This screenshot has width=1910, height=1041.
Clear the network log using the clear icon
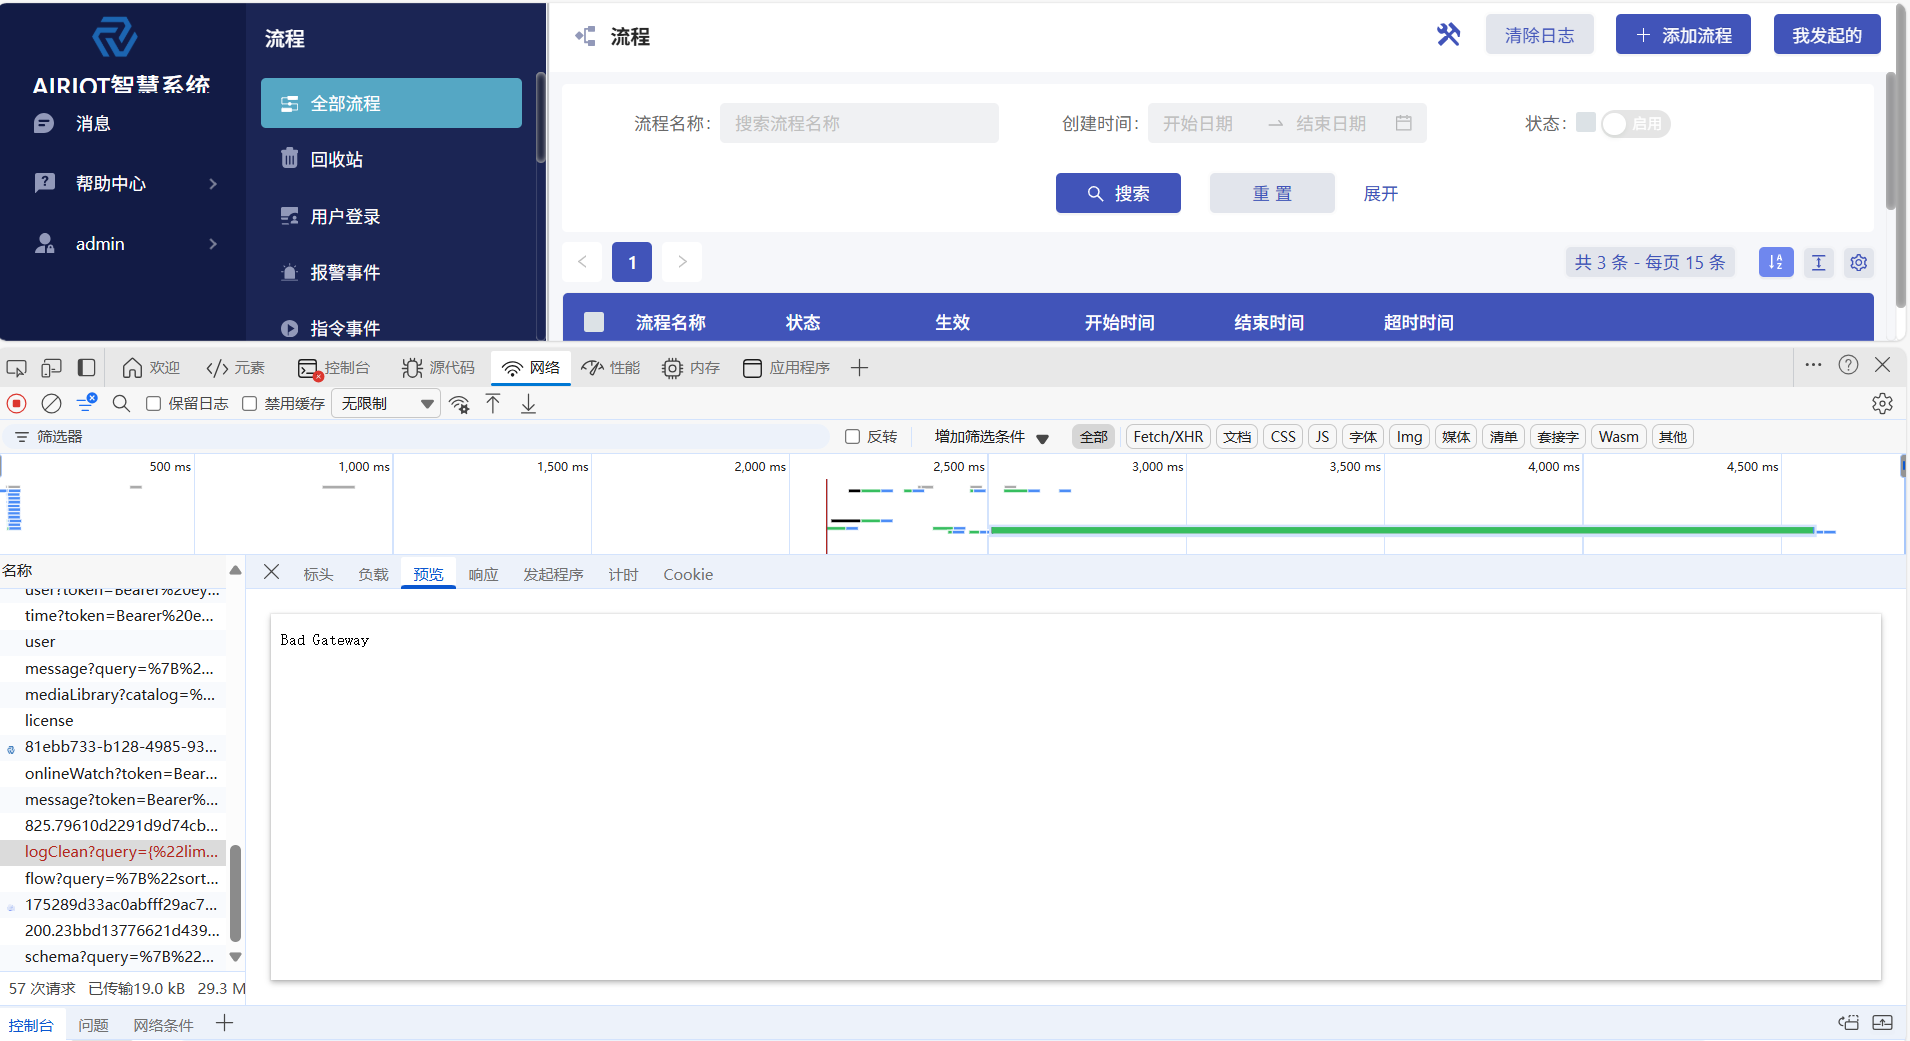[50, 403]
